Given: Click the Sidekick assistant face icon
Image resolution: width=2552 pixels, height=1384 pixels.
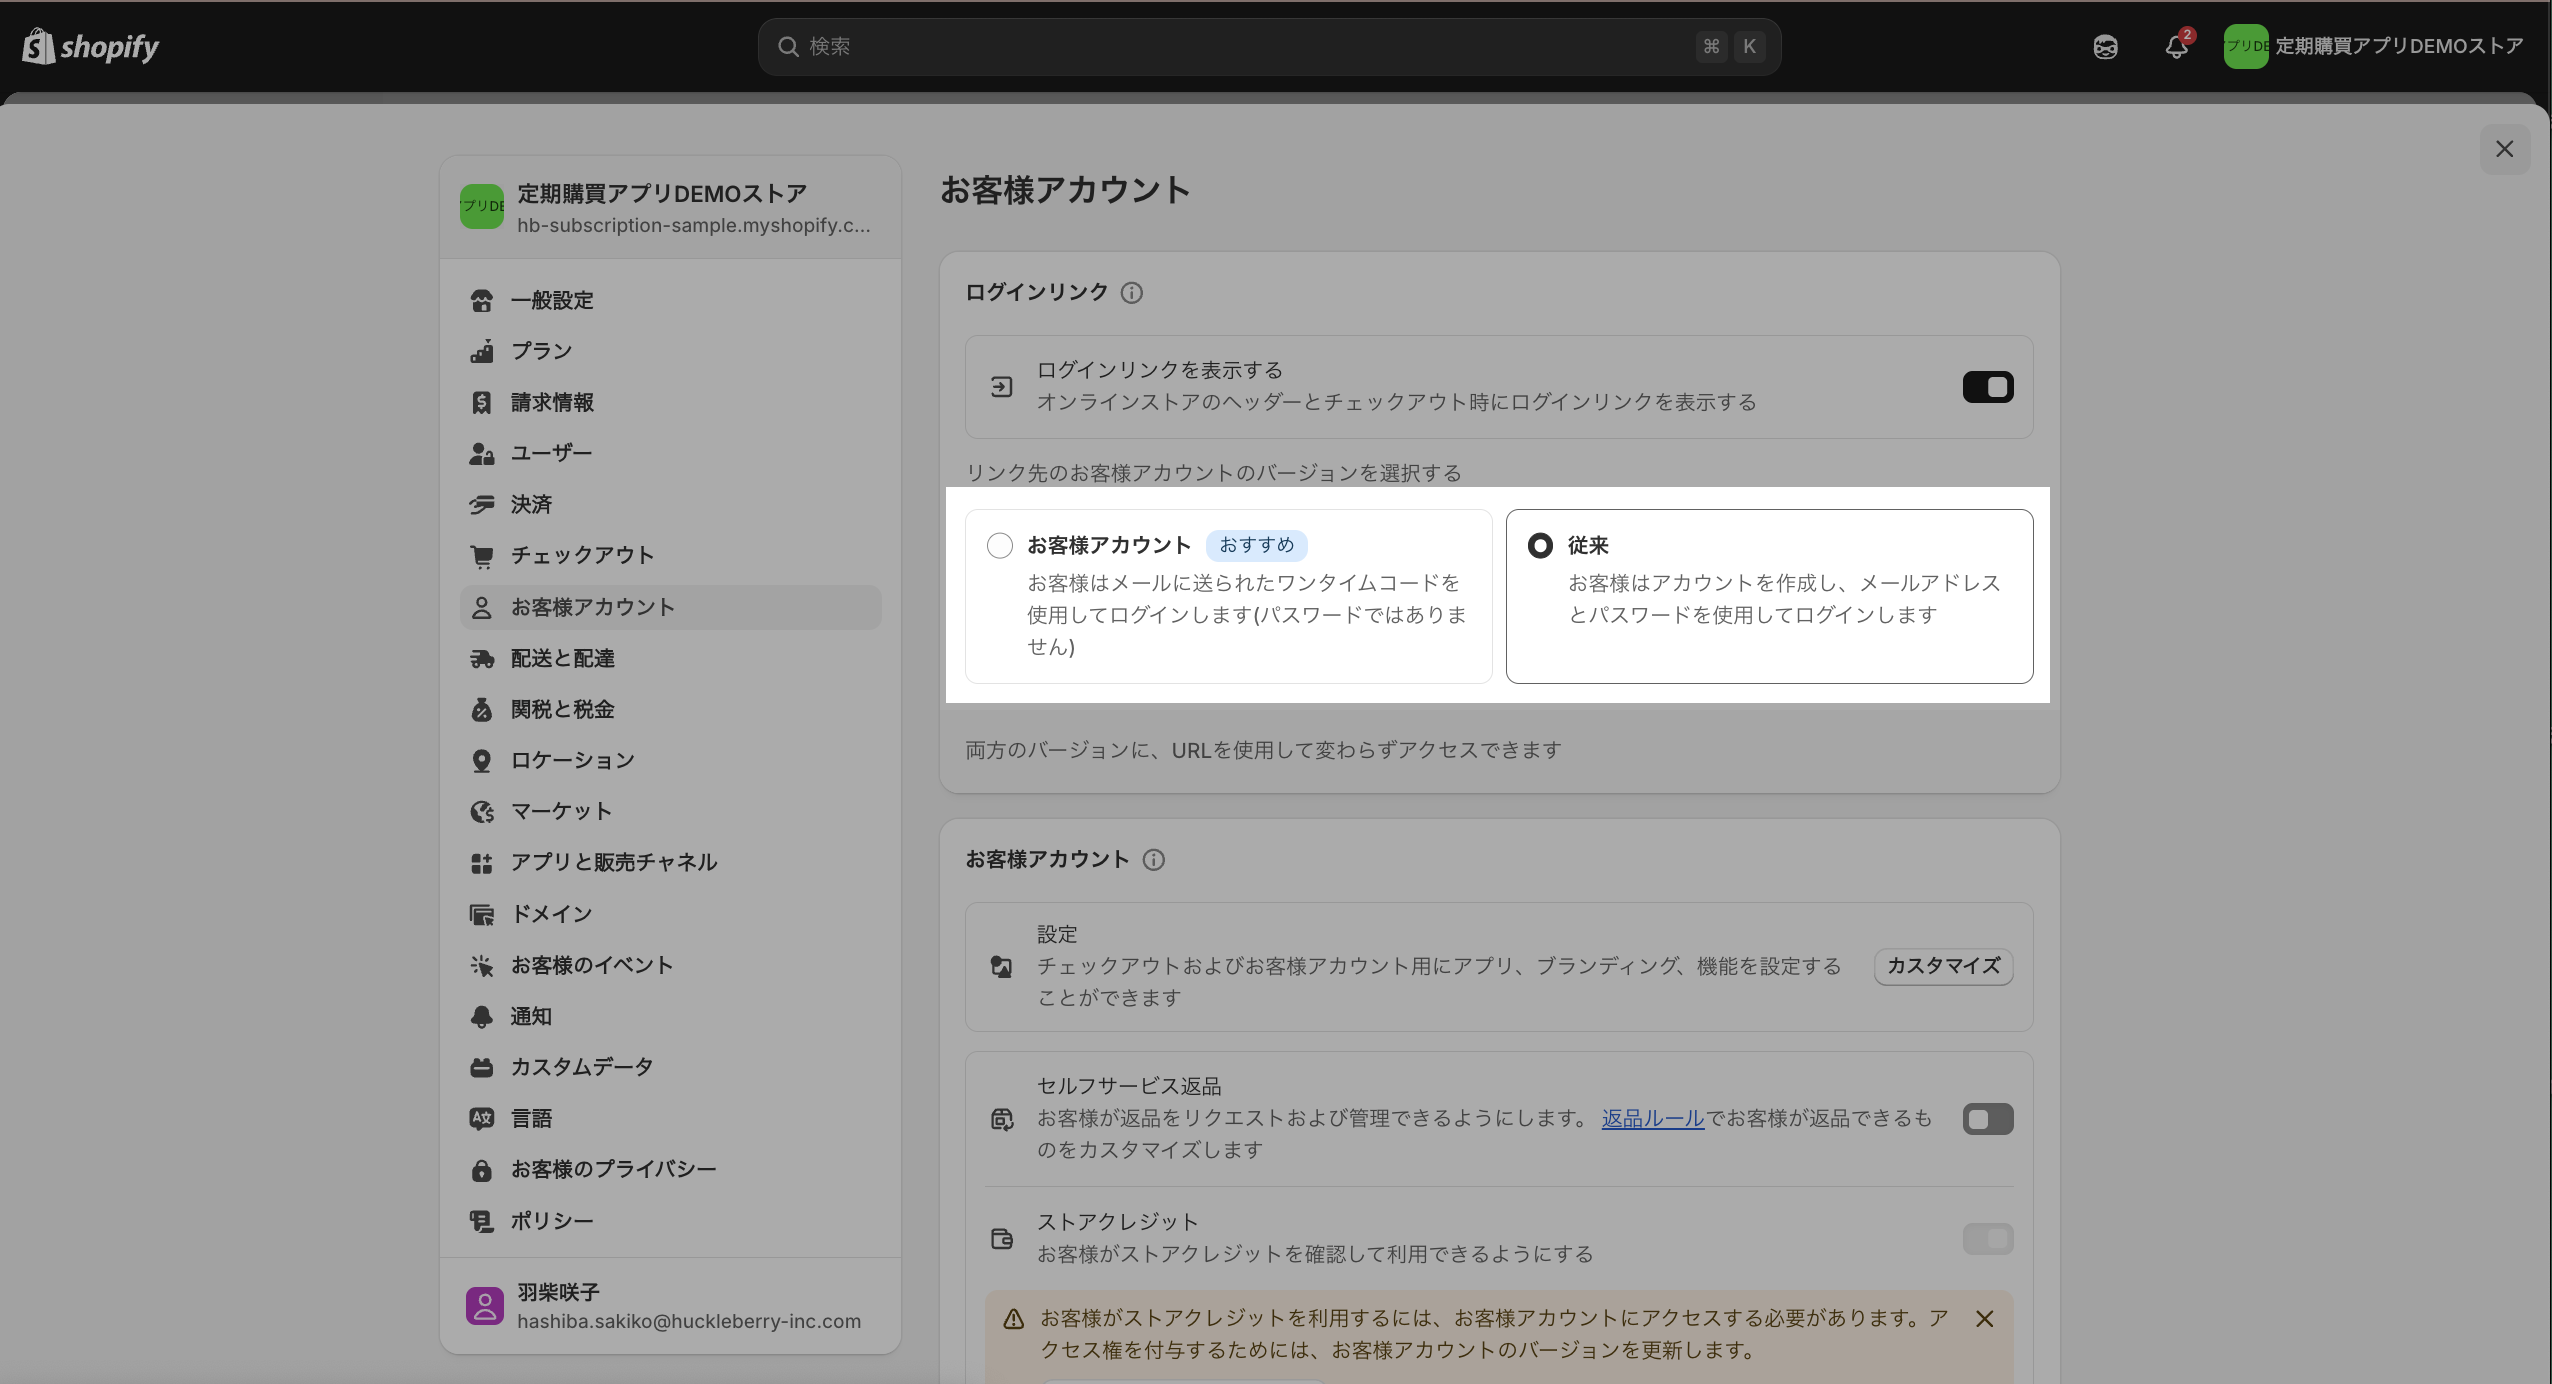Looking at the screenshot, I should pos(2105,47).
